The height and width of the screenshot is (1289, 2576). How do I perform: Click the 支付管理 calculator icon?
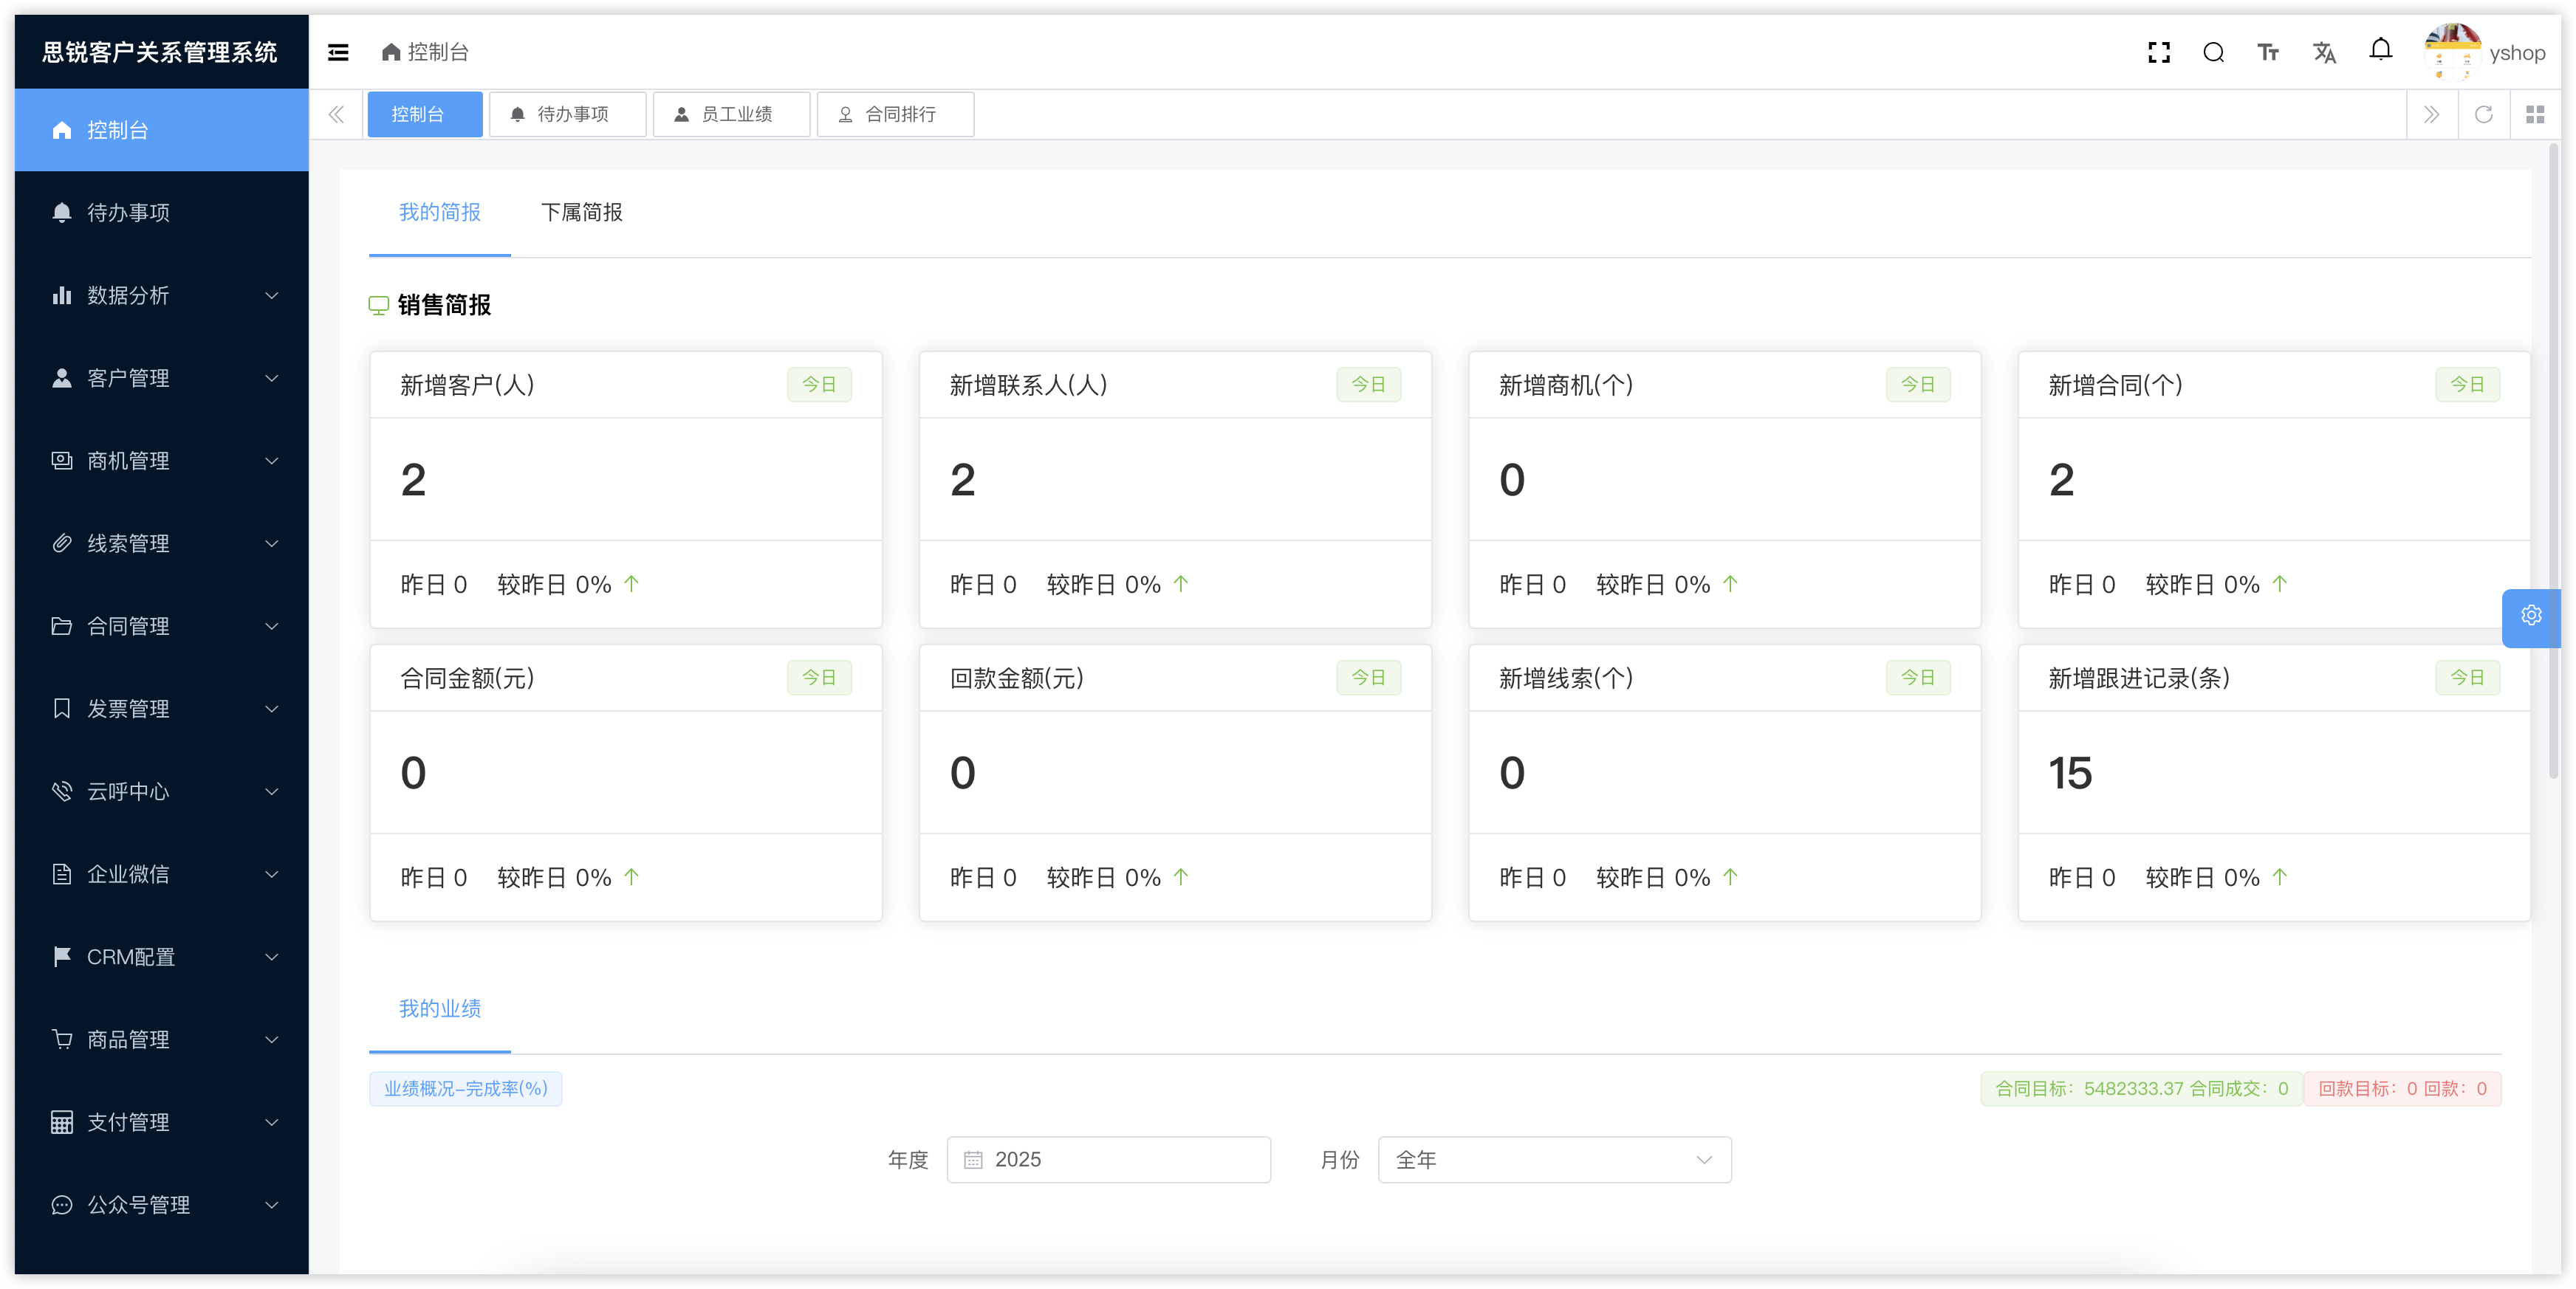[x=62, y=1122]
